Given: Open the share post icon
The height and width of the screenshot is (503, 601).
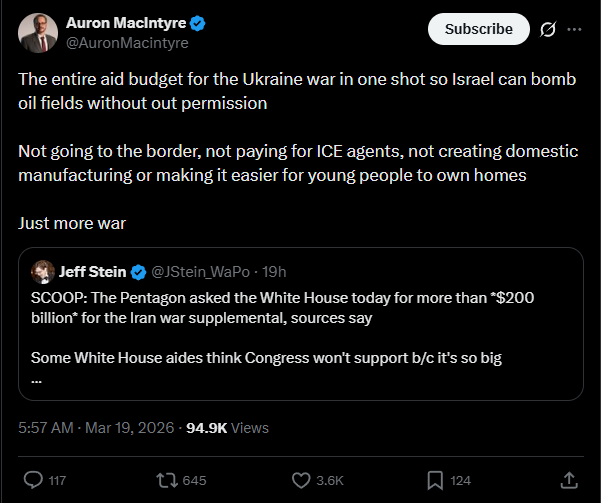Looking at the screenshot, I should (x=568, y=480).
